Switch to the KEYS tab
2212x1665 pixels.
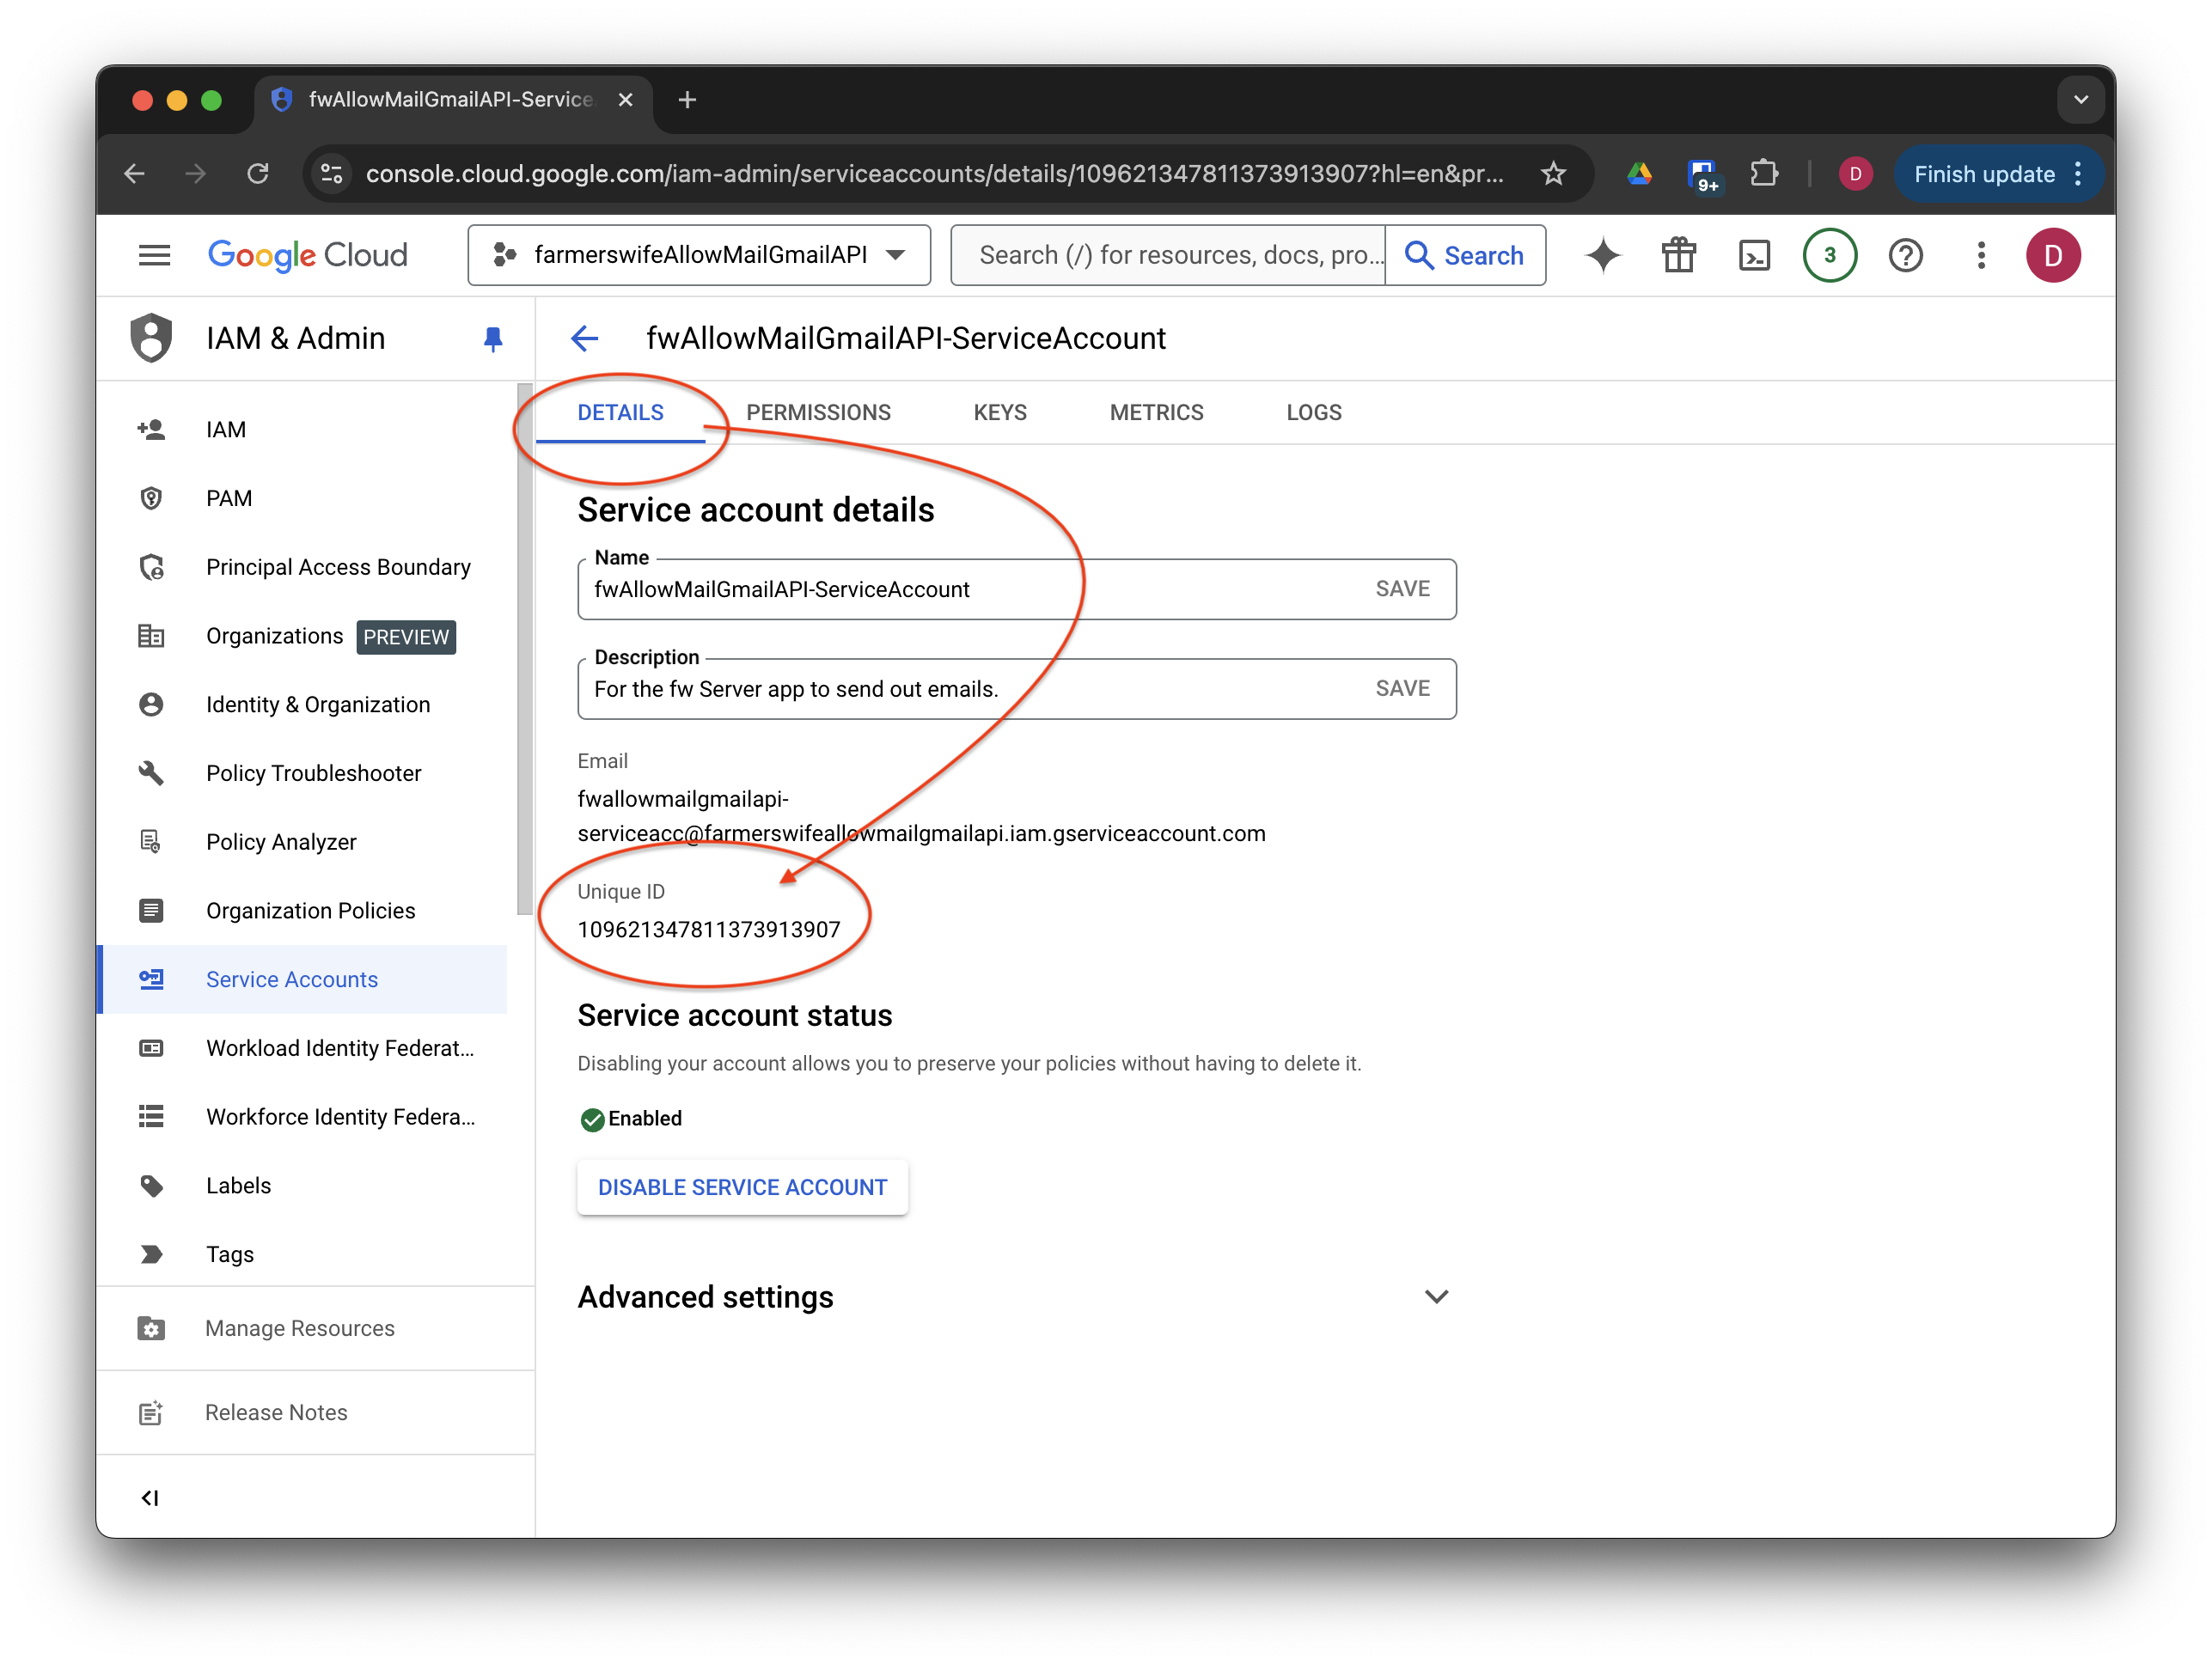coord(999,413)
